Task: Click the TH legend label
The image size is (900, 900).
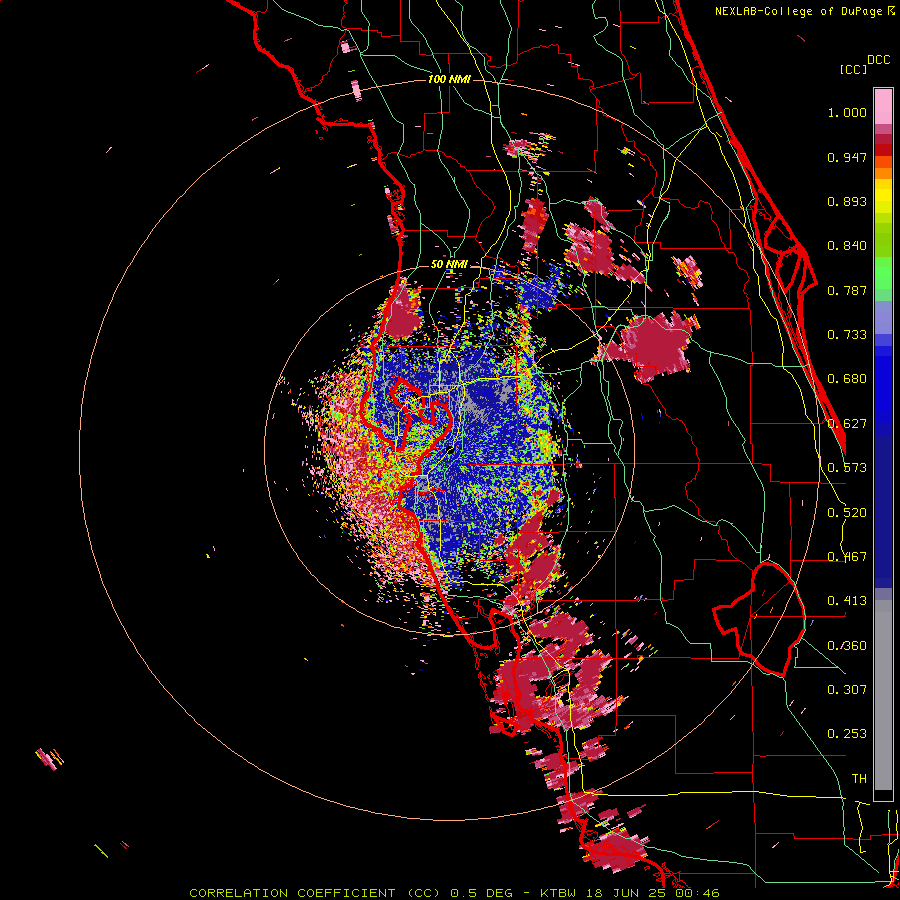Action: pos(859,779)
